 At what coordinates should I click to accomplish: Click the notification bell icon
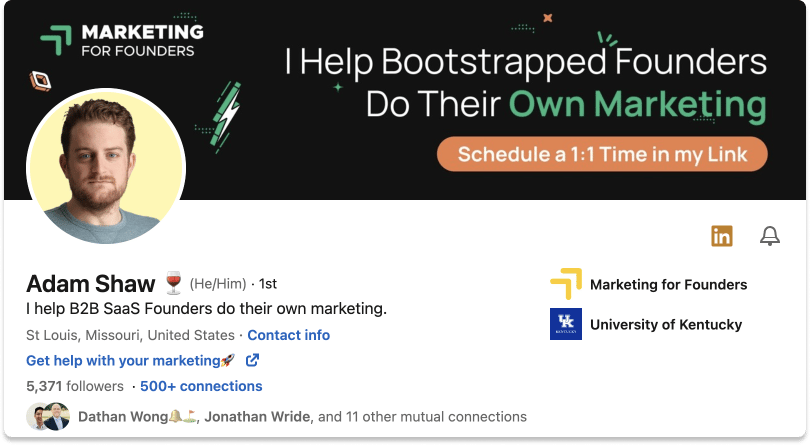coord(769,236)
